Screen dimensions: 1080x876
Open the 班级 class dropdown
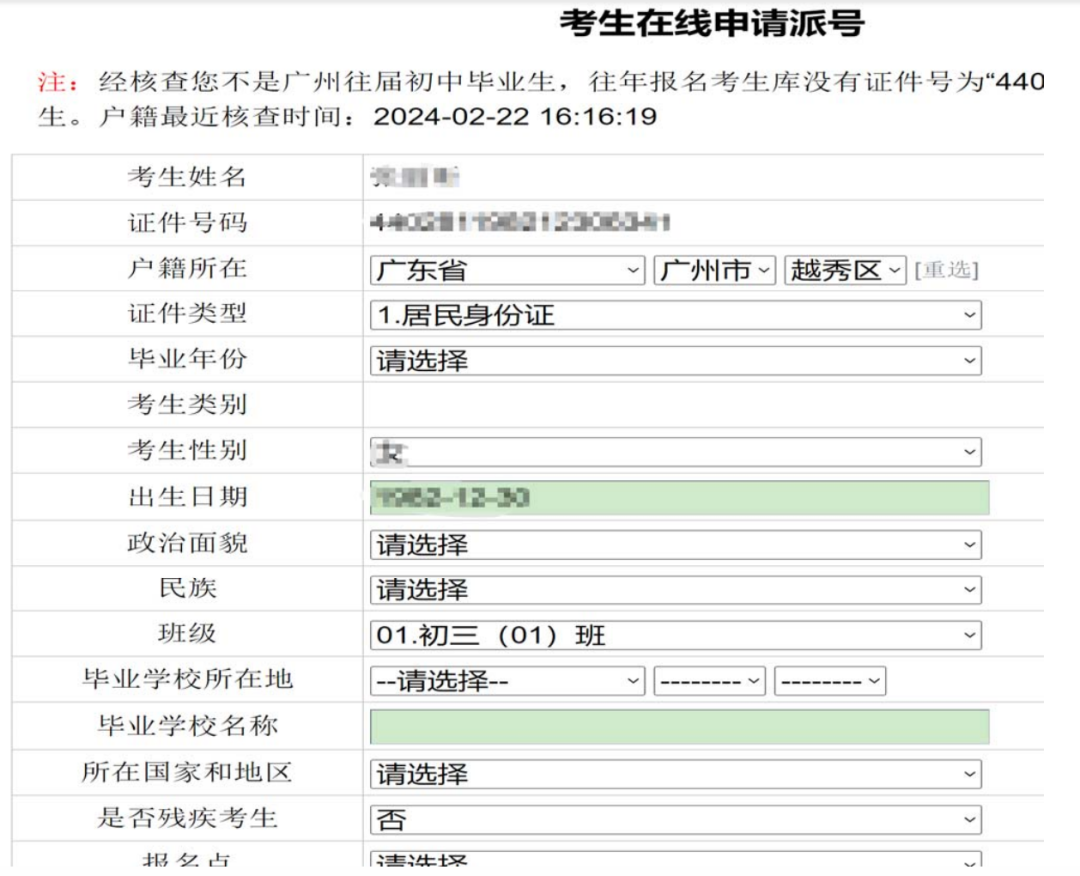click(x=670, y=634)
